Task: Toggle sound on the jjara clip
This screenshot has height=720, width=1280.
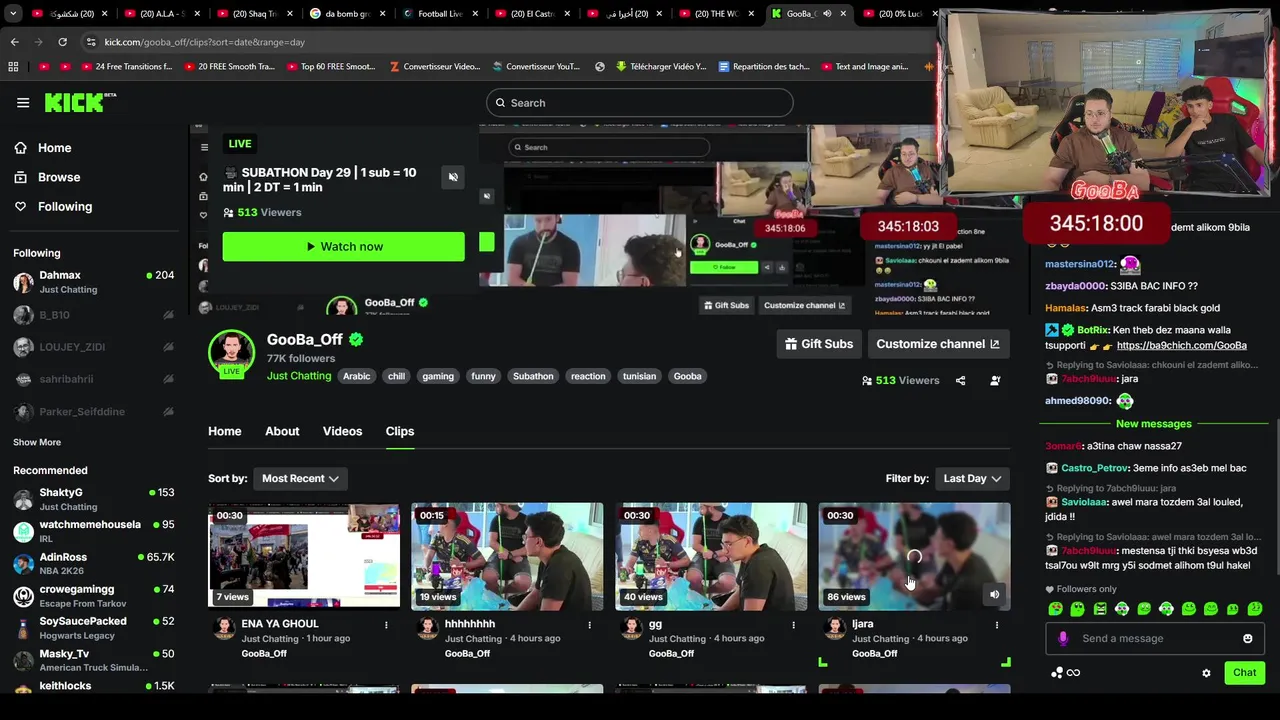Action: pyautogui.click(x=994, y=595)
